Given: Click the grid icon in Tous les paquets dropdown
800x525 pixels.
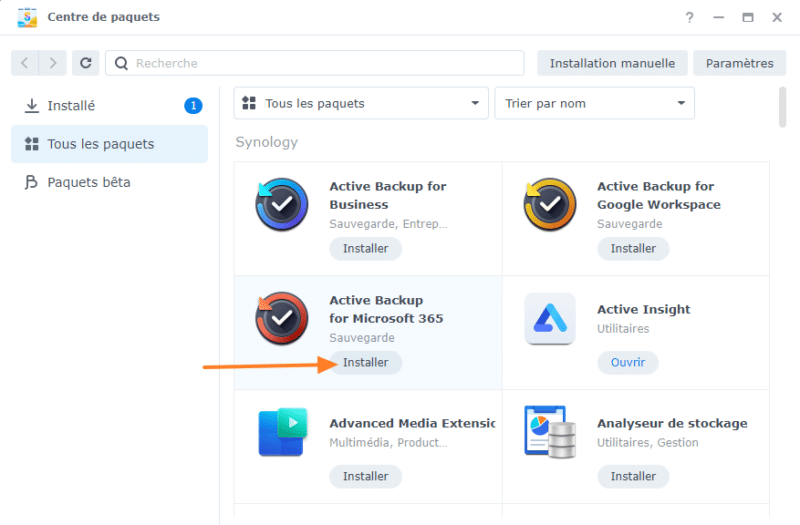Looking at the screenshot, I should coord(249,103).
